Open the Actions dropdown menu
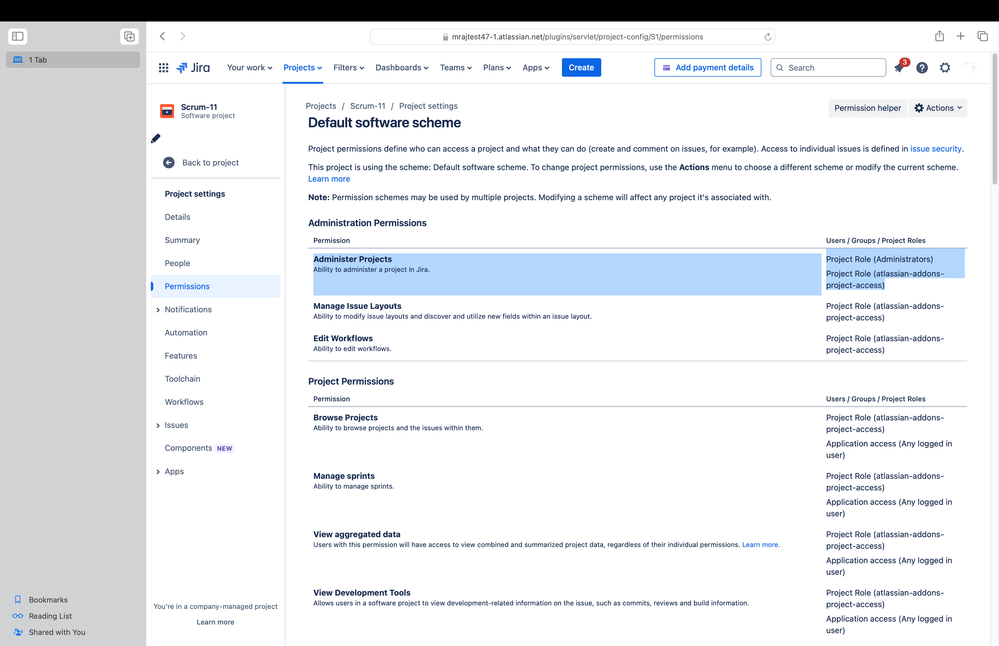 tap(938, 108)
